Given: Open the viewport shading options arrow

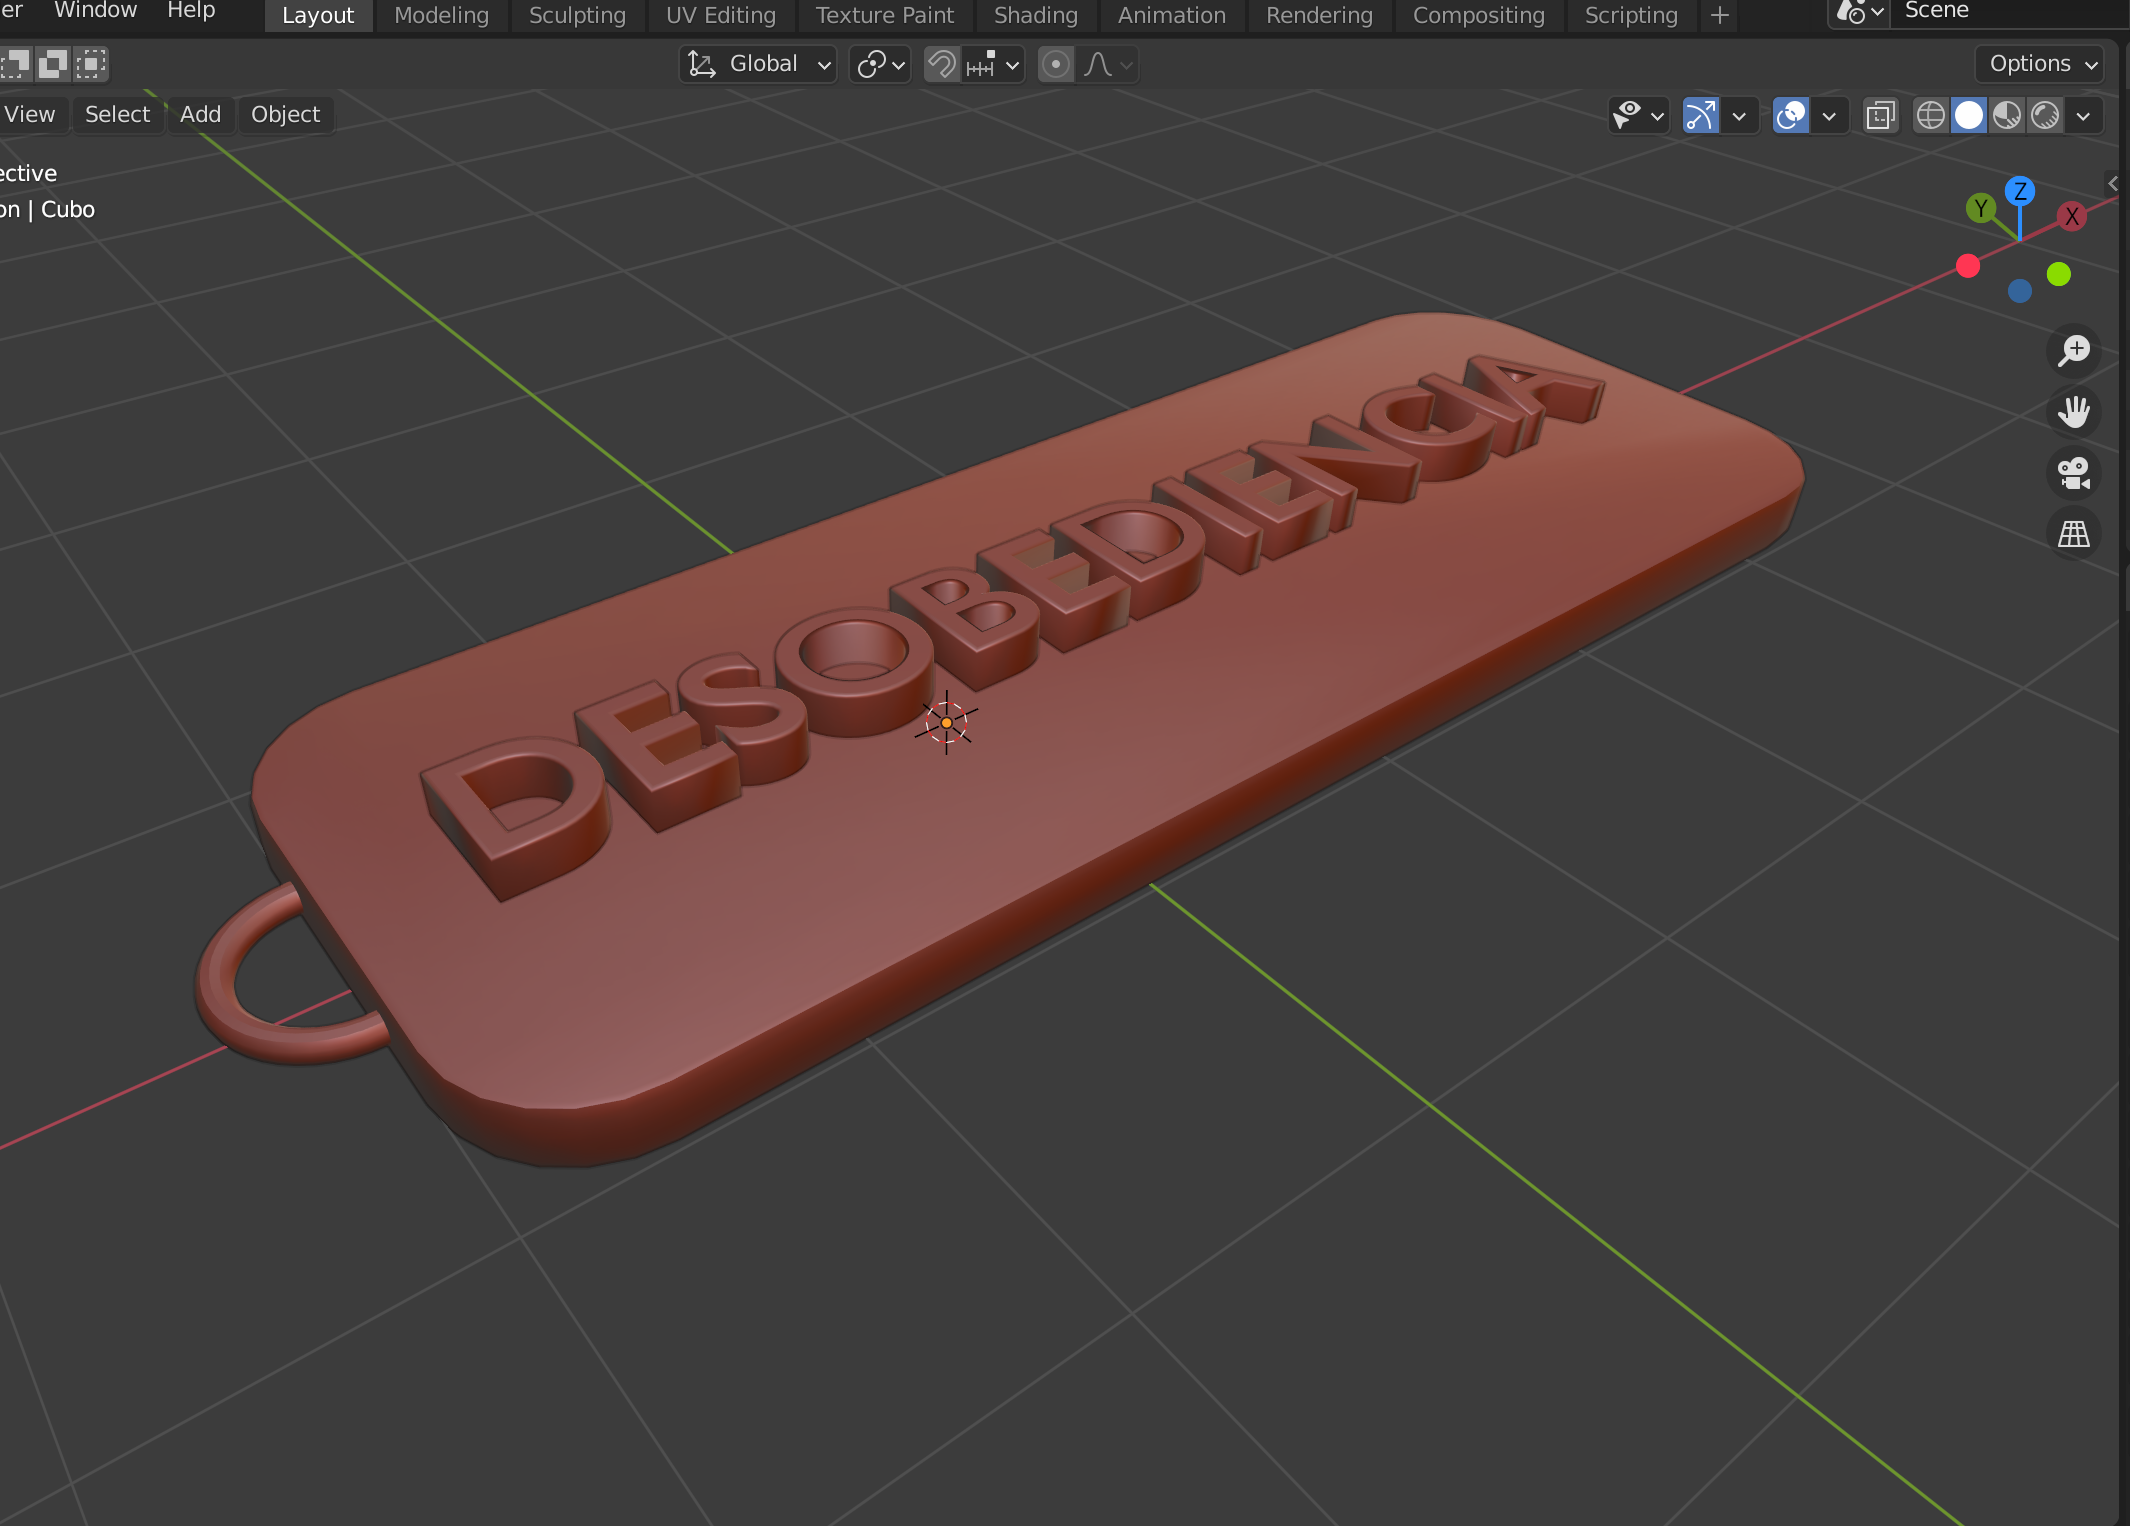Looking at the screenshot, I should tap(2083, 116).
